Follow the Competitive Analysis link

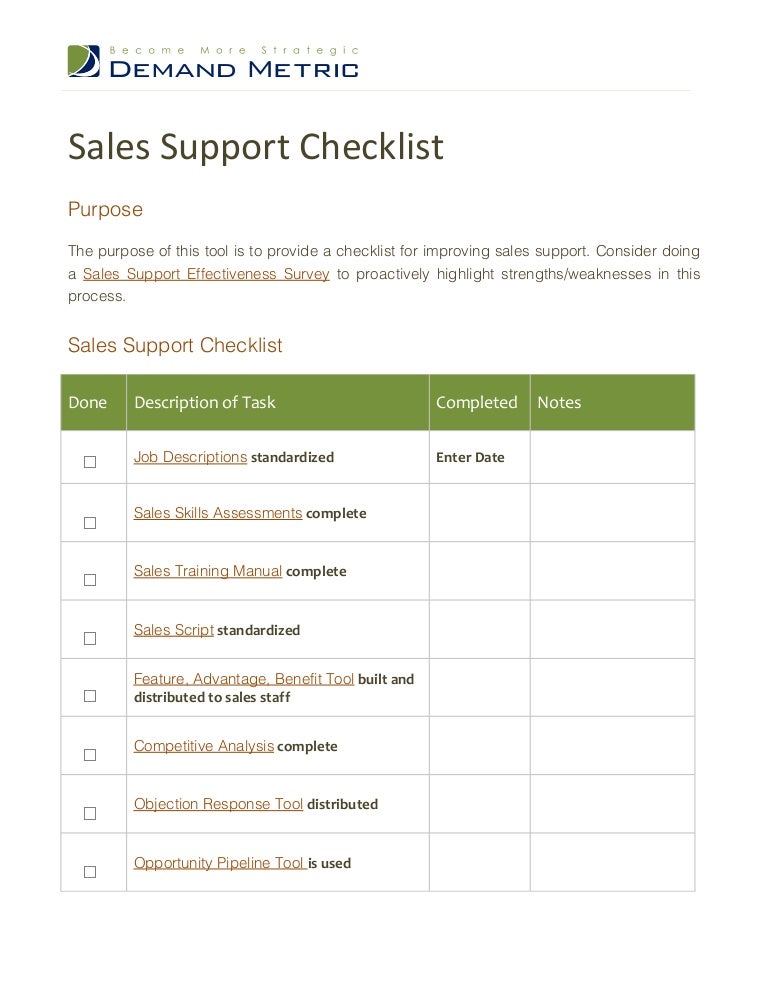pos(204,746)
